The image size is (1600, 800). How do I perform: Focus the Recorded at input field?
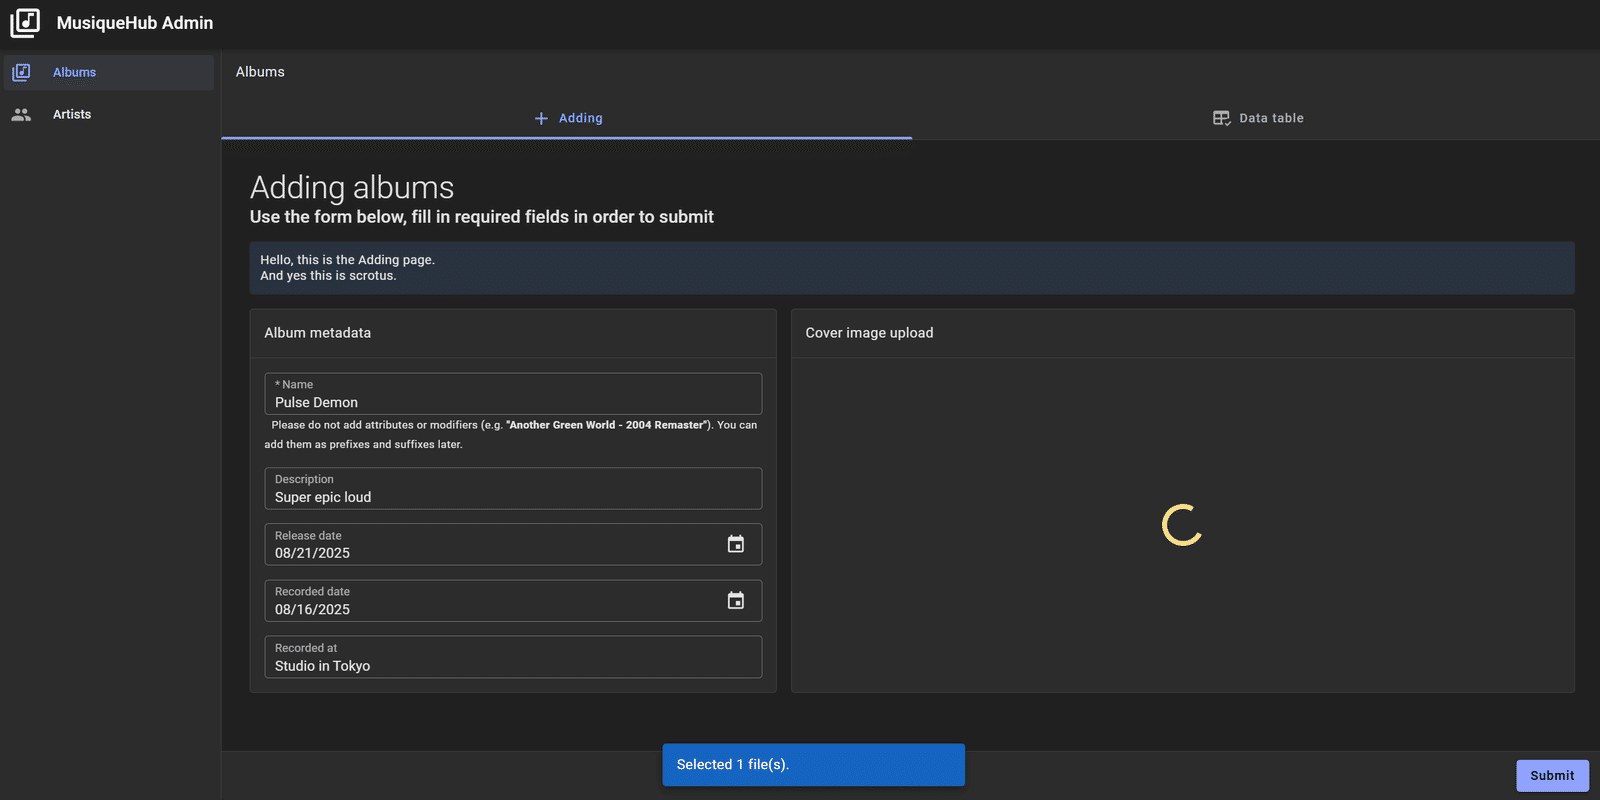click(513, 657)
